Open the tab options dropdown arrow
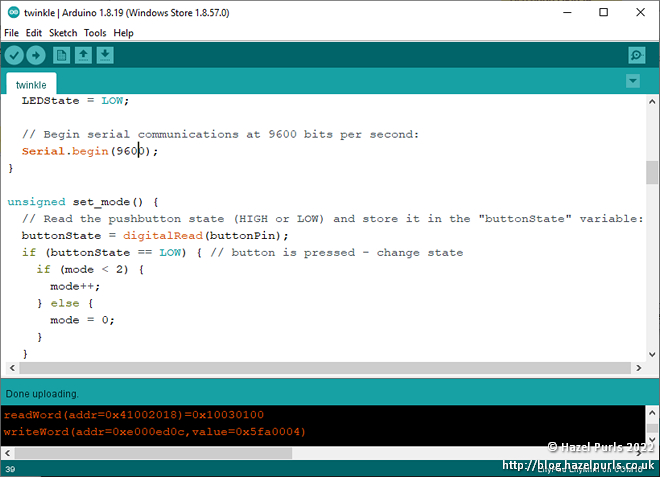 [x=633, y=81]
